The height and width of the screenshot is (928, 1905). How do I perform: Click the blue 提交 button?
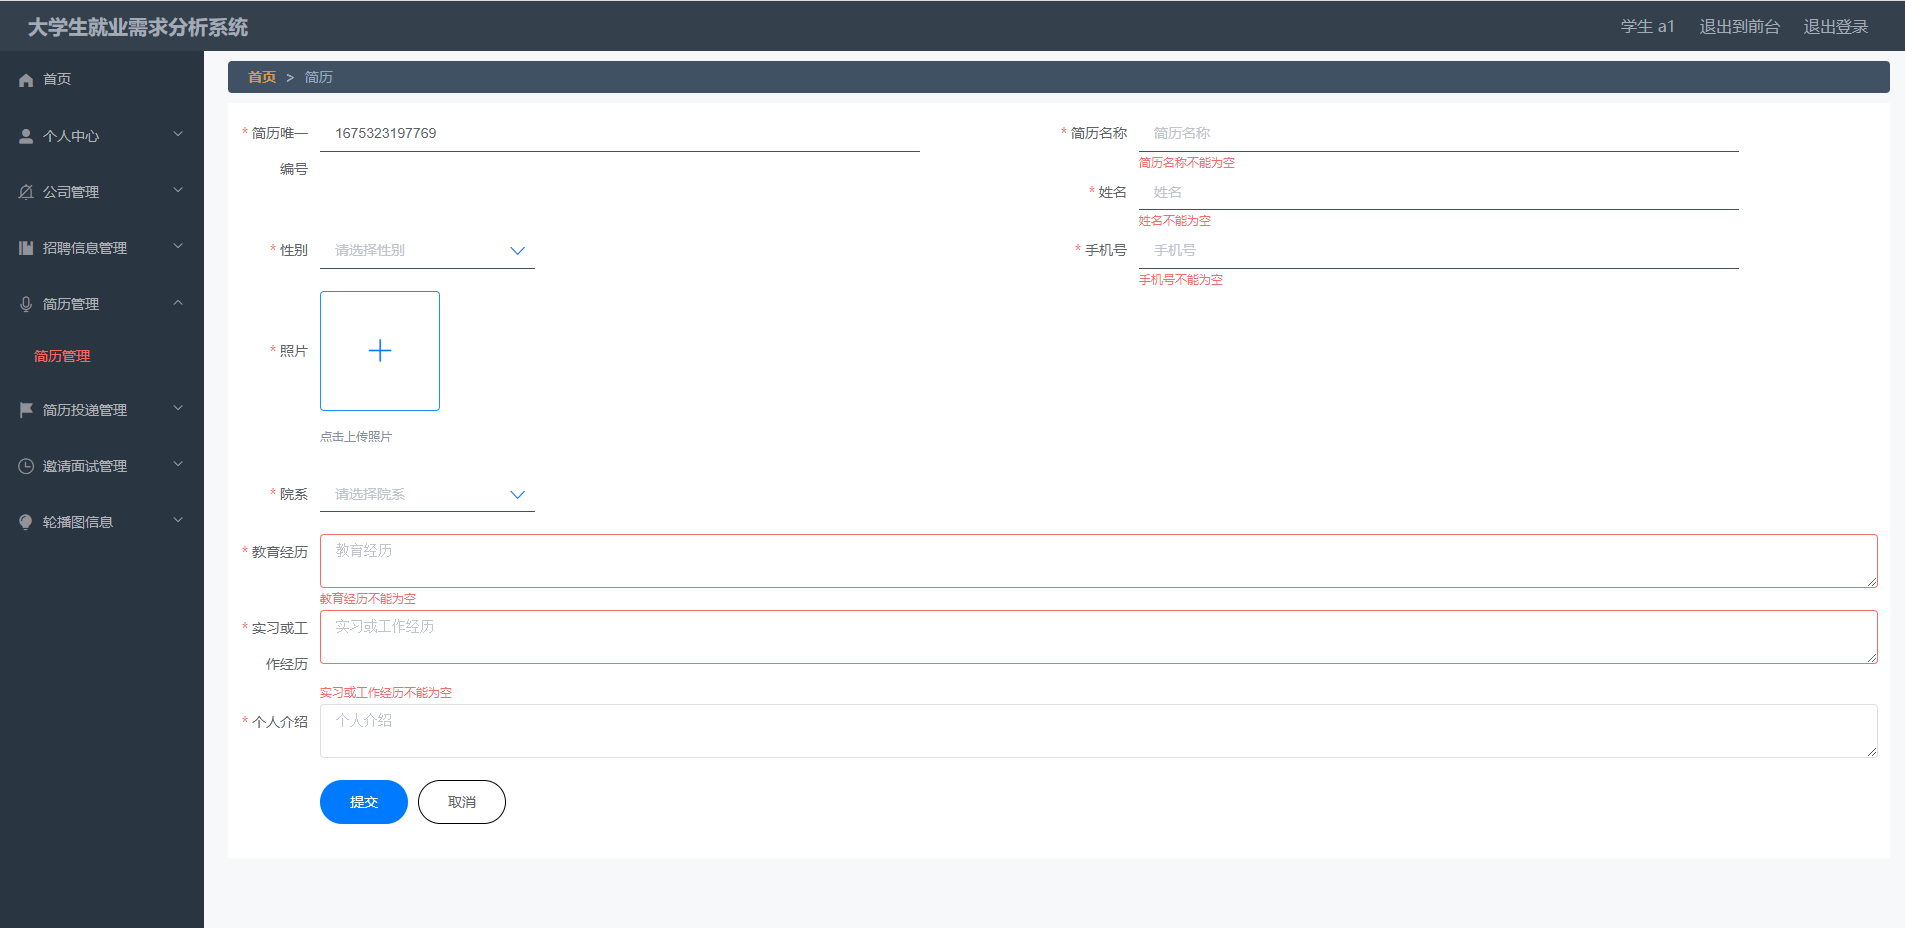[364, 802]
